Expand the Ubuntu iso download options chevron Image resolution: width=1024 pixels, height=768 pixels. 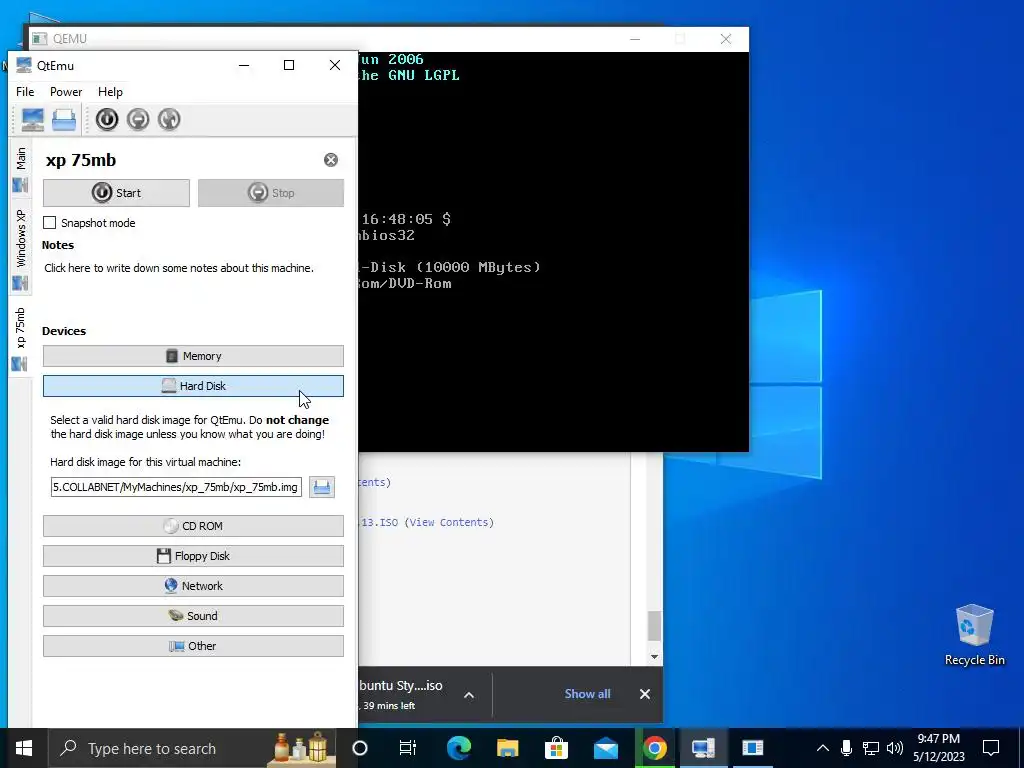coord(469,696)
